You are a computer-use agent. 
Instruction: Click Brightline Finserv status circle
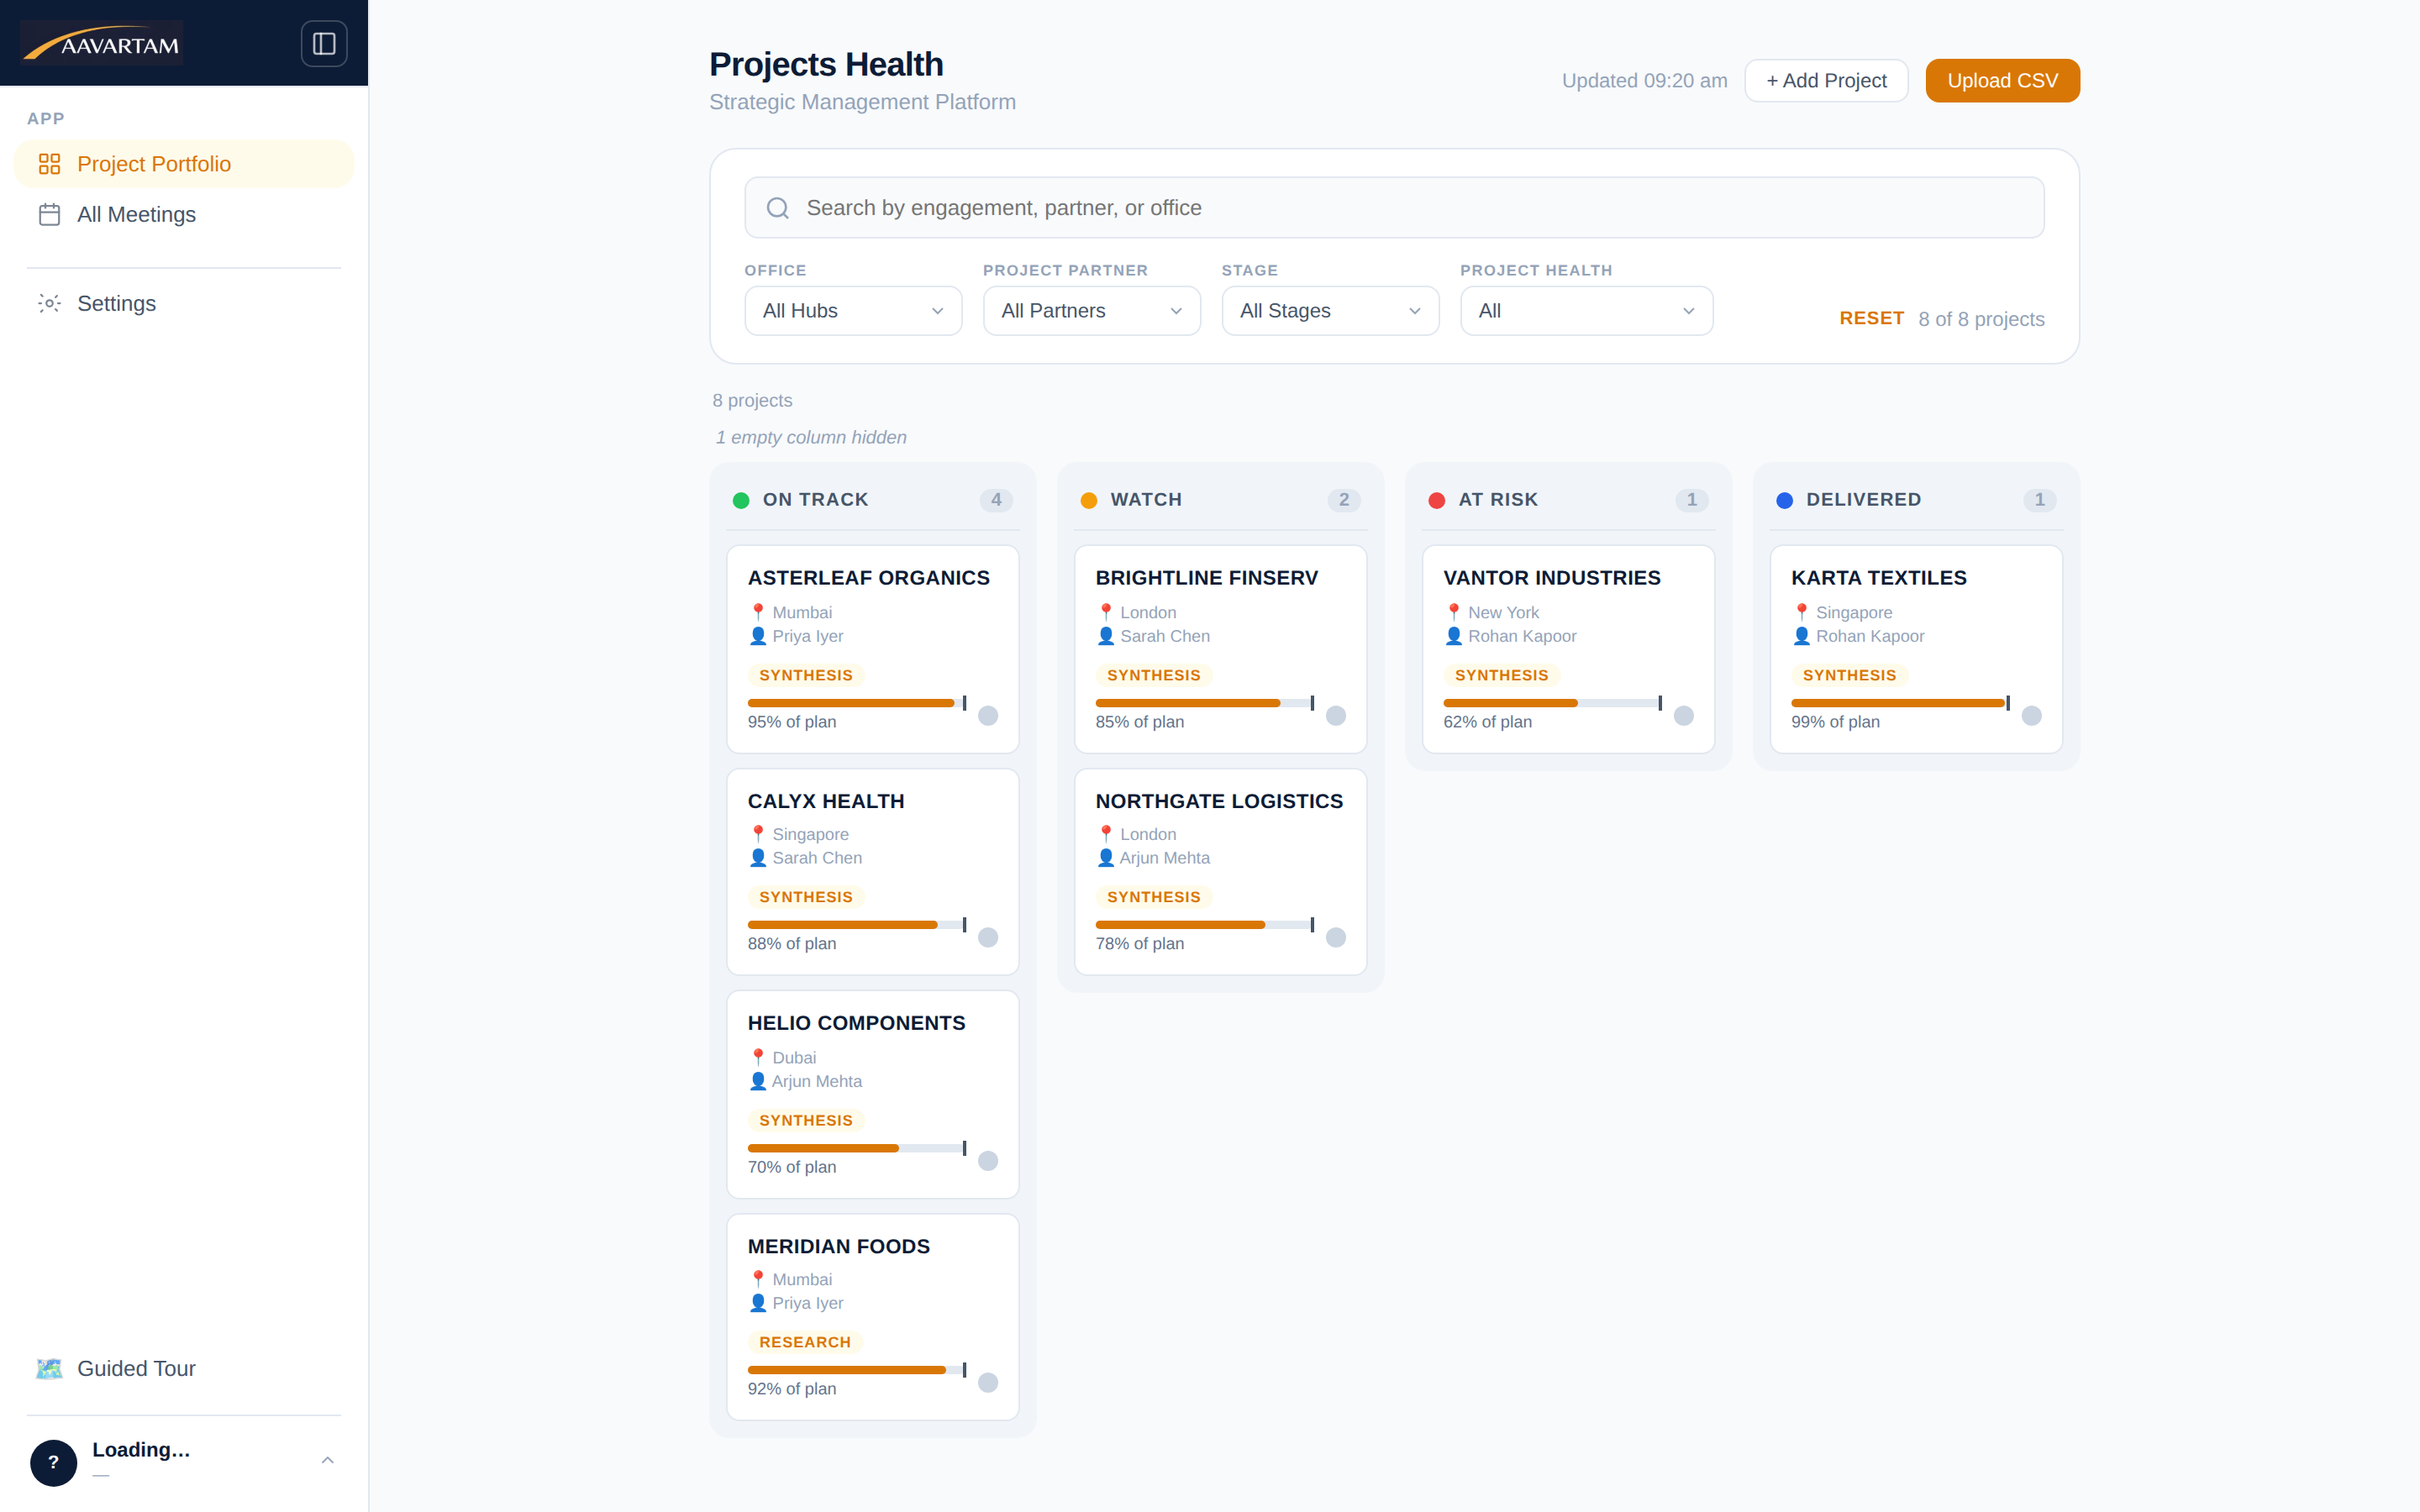(x=1336, y=715)
